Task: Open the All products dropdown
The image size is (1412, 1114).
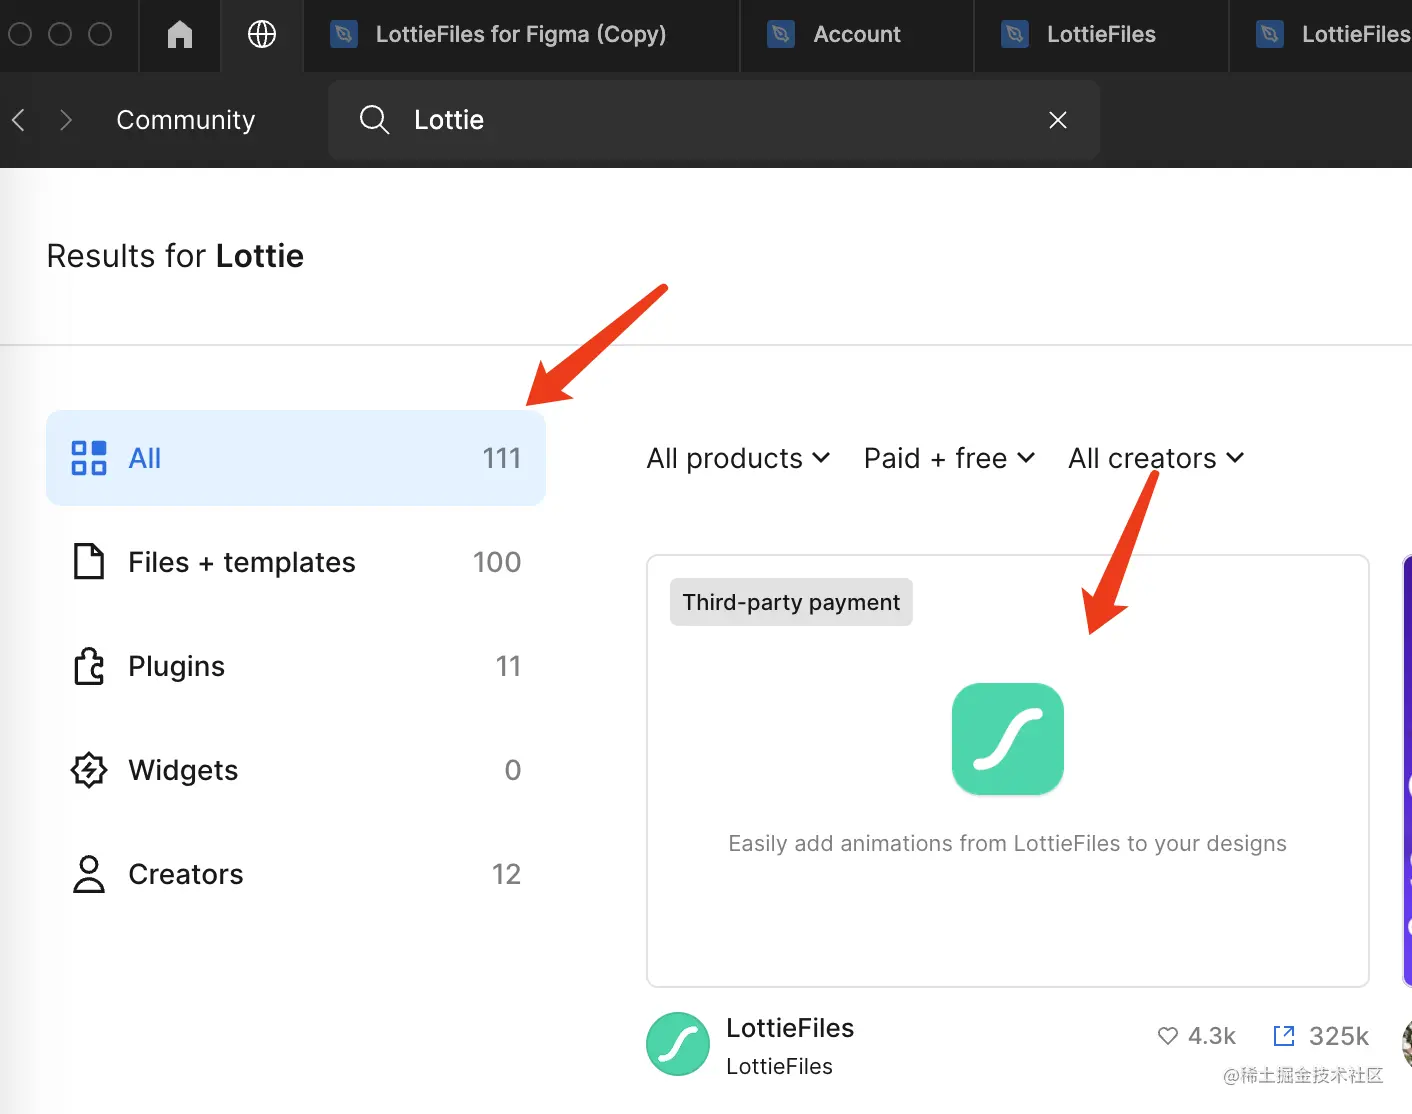Action: pos(738,458)
